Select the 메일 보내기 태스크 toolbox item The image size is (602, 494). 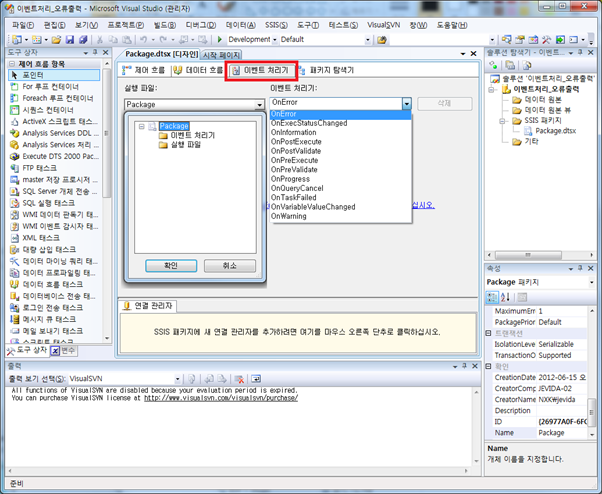(x=55, y=331)
